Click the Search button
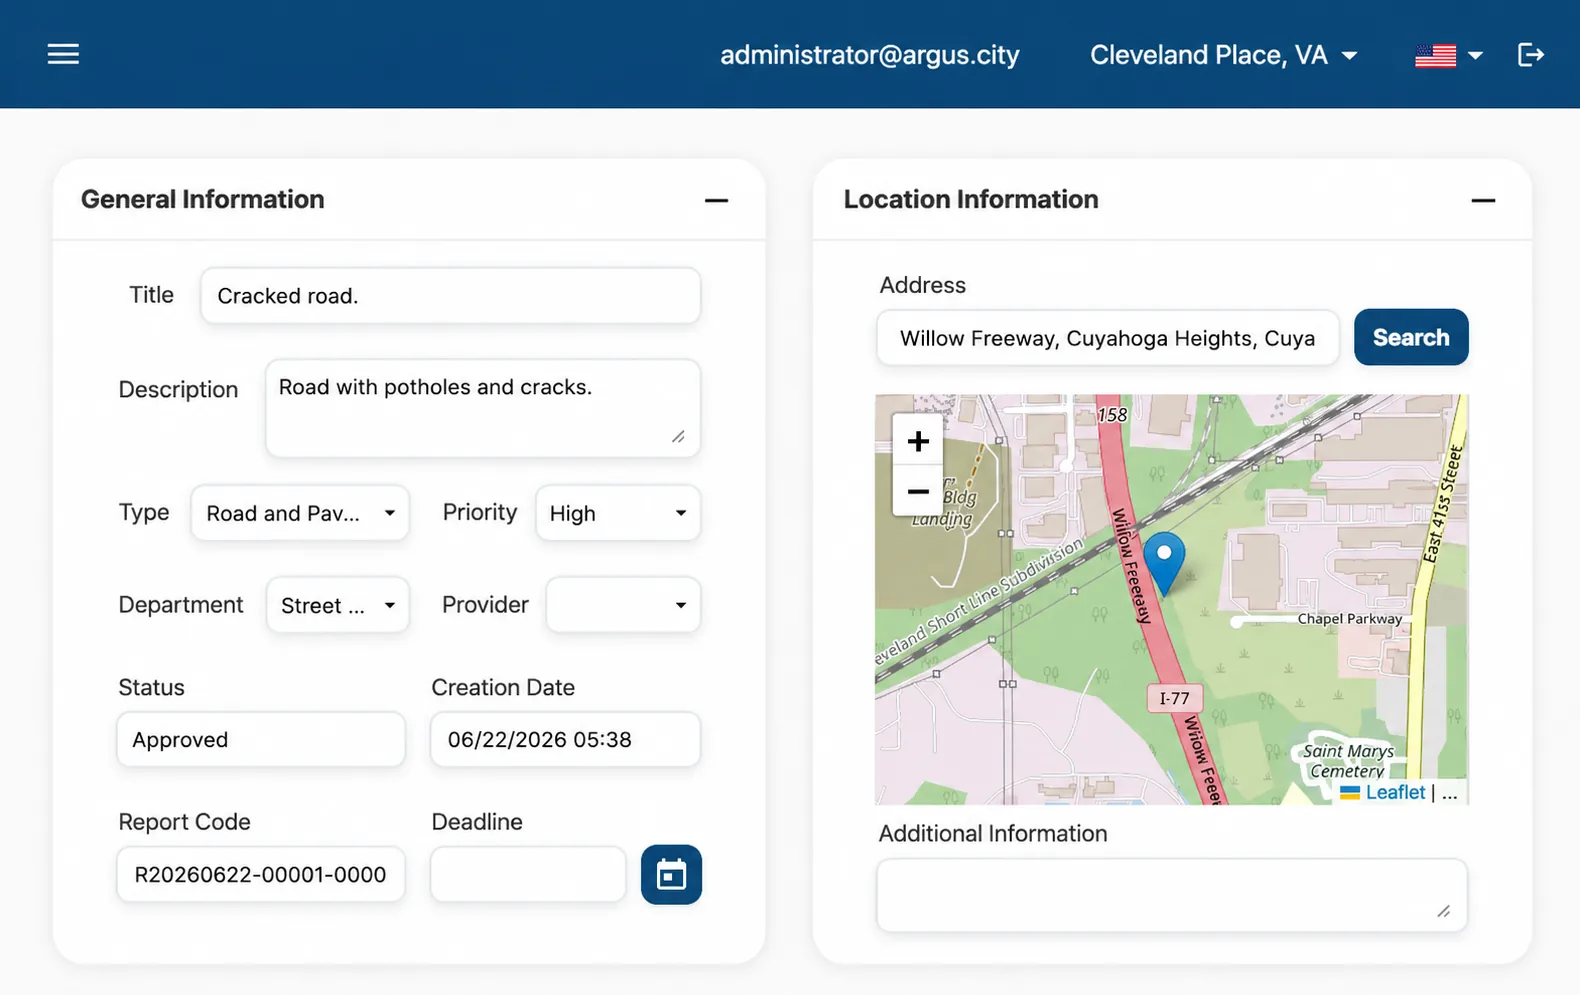 1411,337
